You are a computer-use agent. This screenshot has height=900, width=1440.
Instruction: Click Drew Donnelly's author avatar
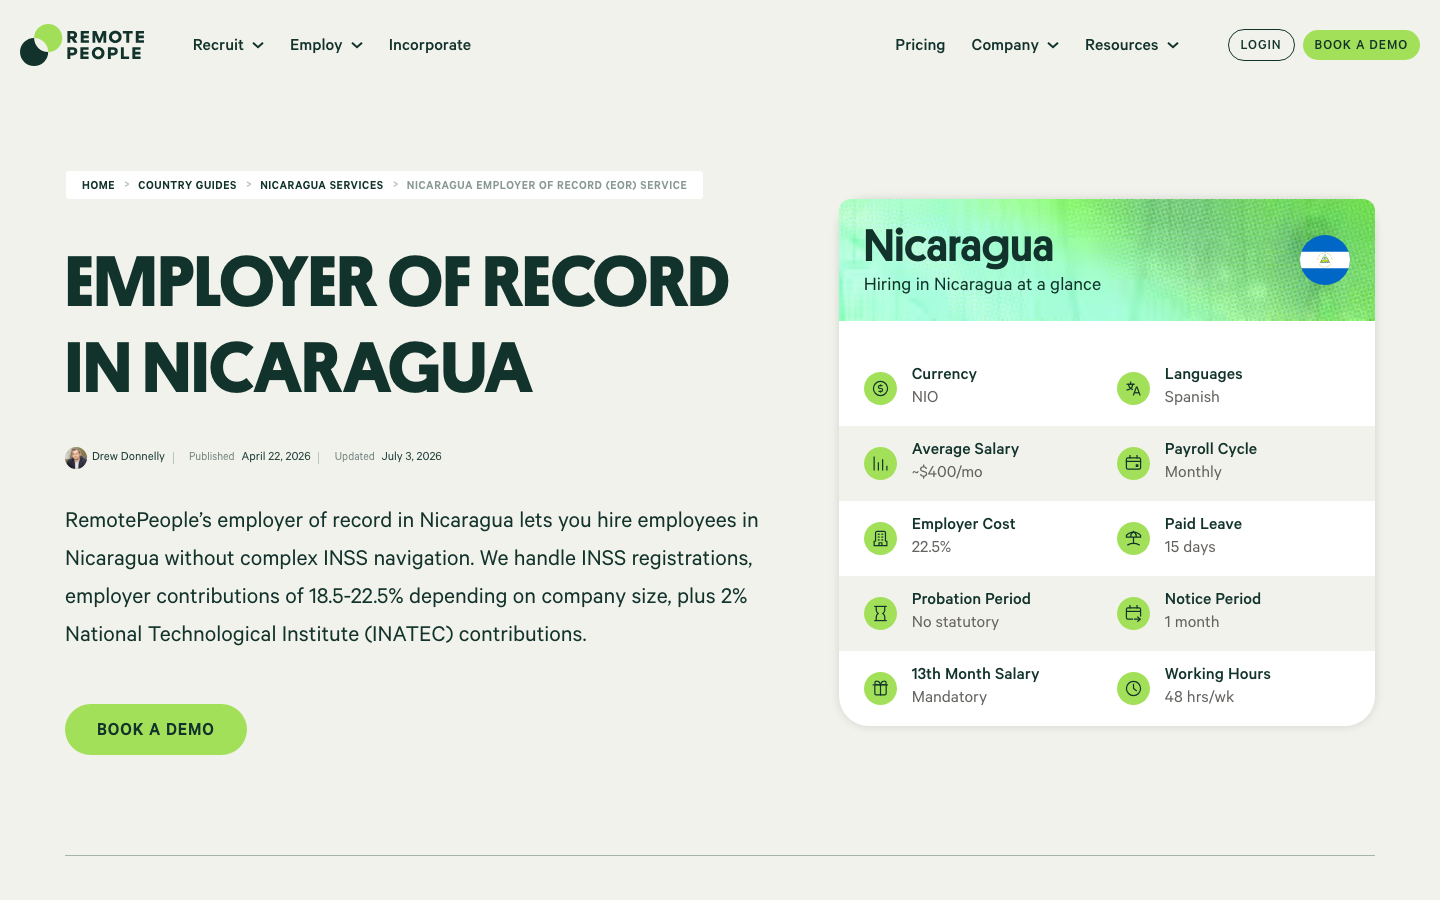click(x=76, y=457)
